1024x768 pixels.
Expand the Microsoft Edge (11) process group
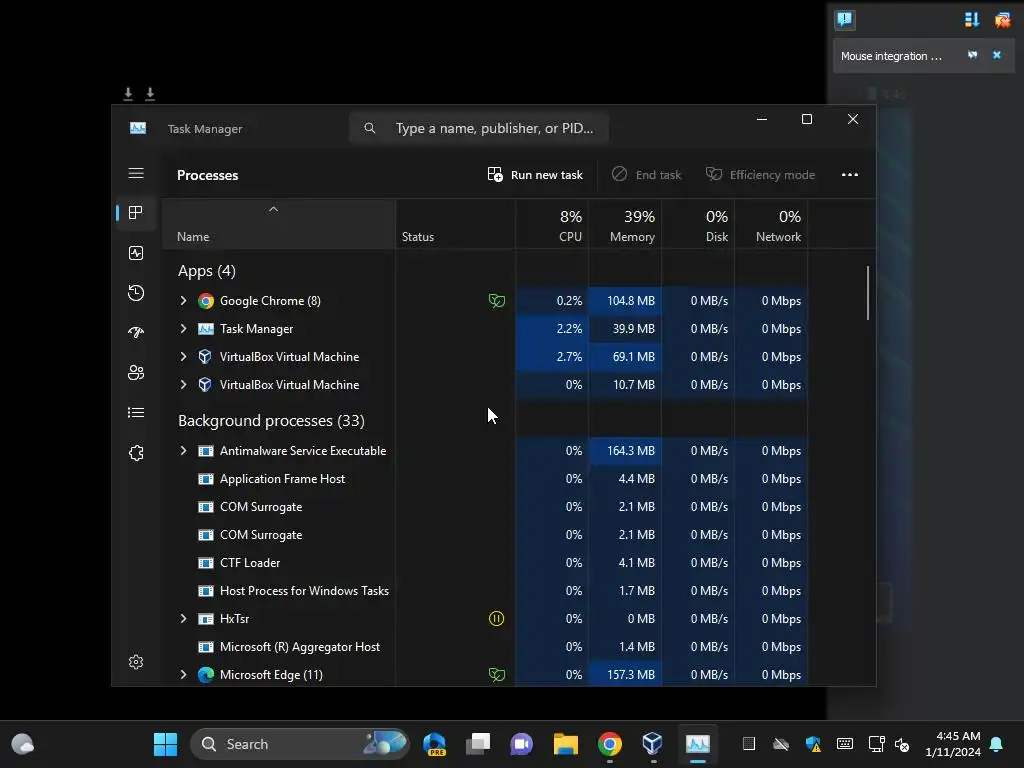(184, 675)
